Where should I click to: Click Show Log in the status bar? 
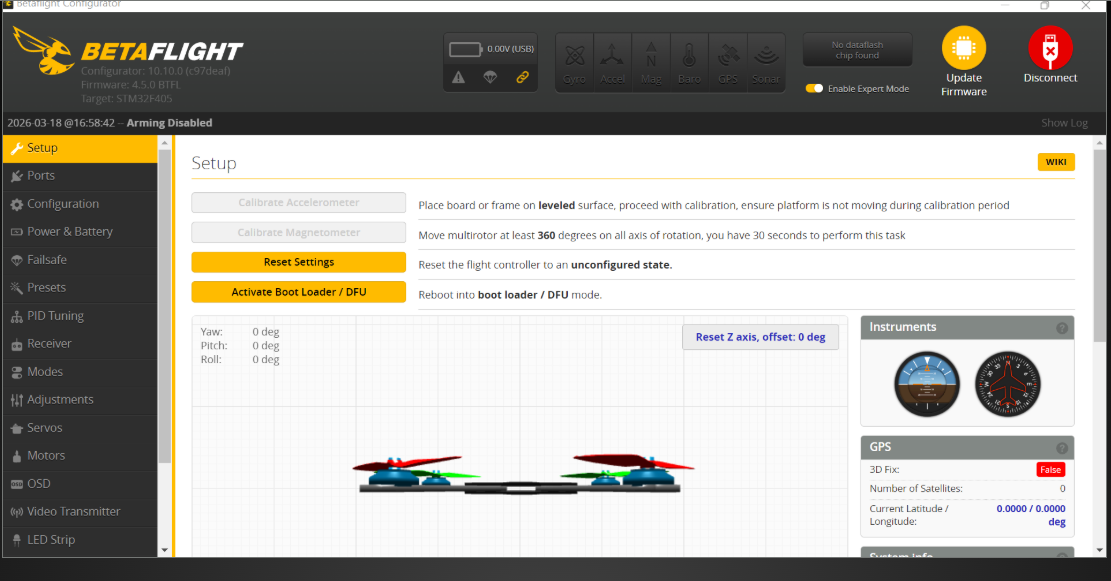(1064, 123)
